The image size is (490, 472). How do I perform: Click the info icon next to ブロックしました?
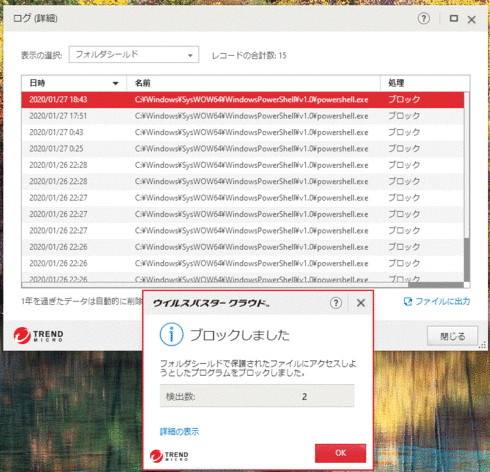tap(171, 334)
